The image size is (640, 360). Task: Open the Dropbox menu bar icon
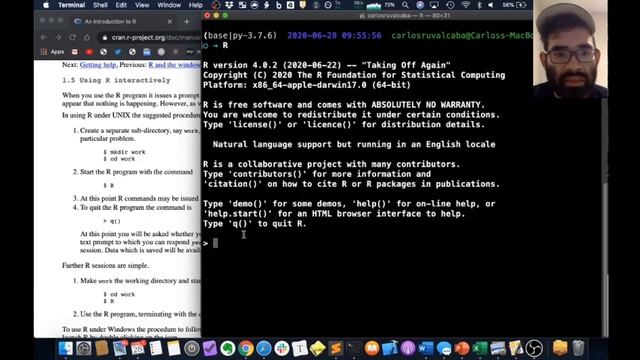coord(229,5)
